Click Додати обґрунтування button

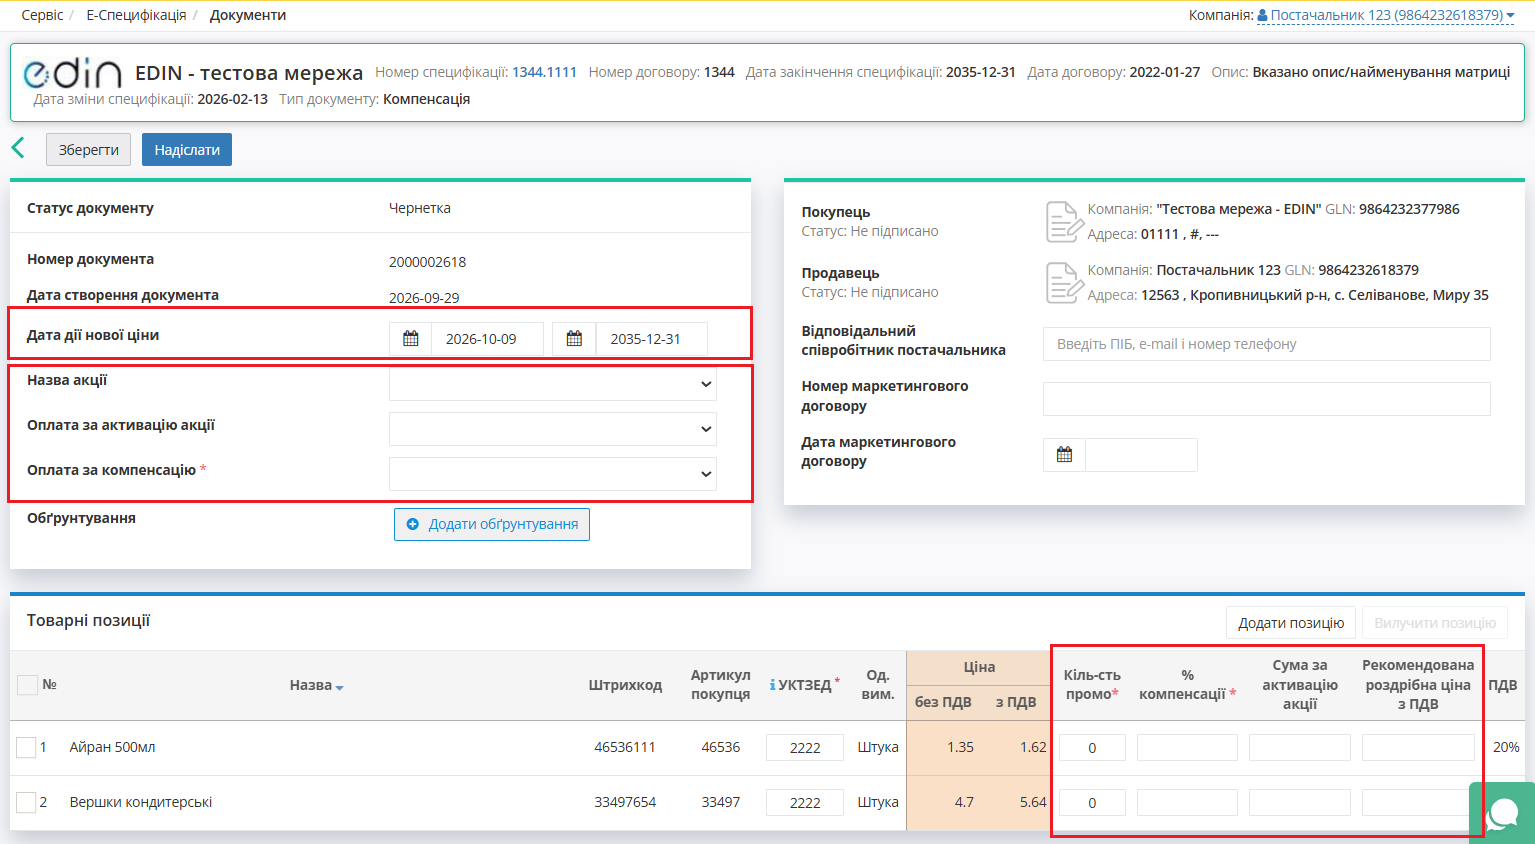(x=492, y=524)
